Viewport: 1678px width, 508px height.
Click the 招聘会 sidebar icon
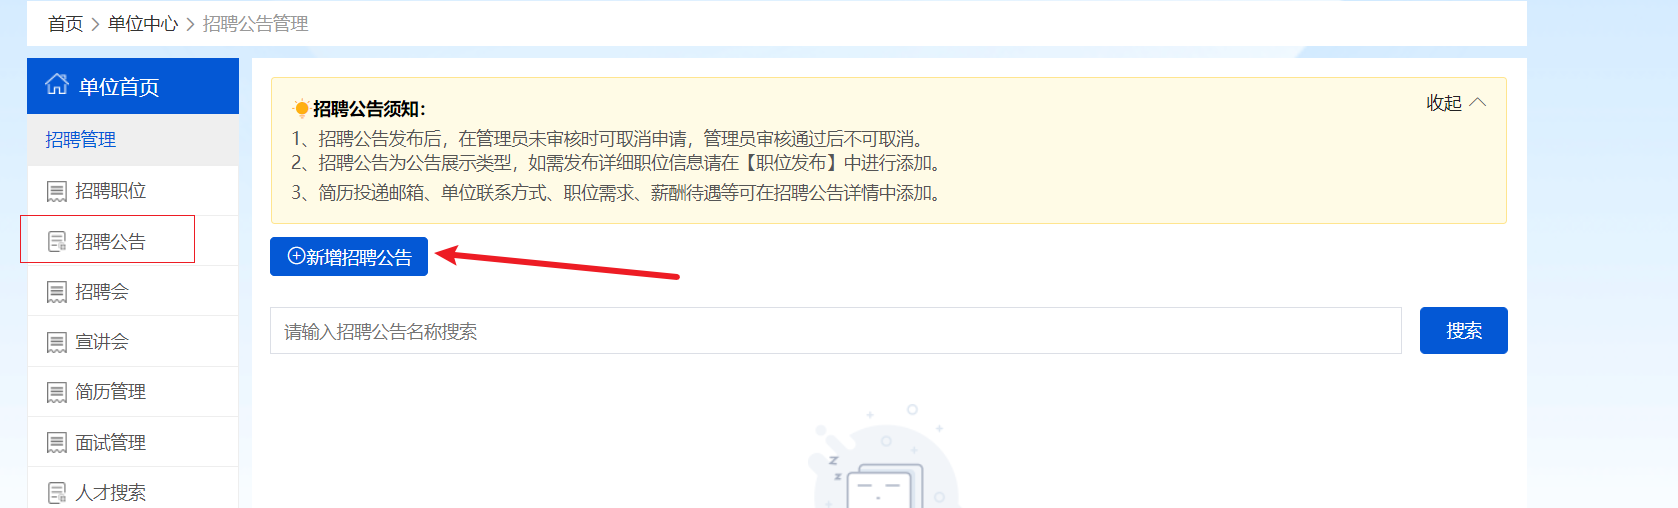coord(57,292)
